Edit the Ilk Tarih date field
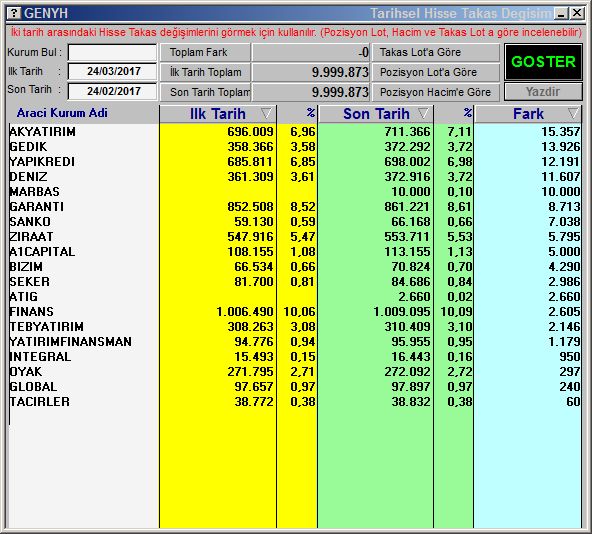Viewport: 592px width, 534px height. [112, 71]
